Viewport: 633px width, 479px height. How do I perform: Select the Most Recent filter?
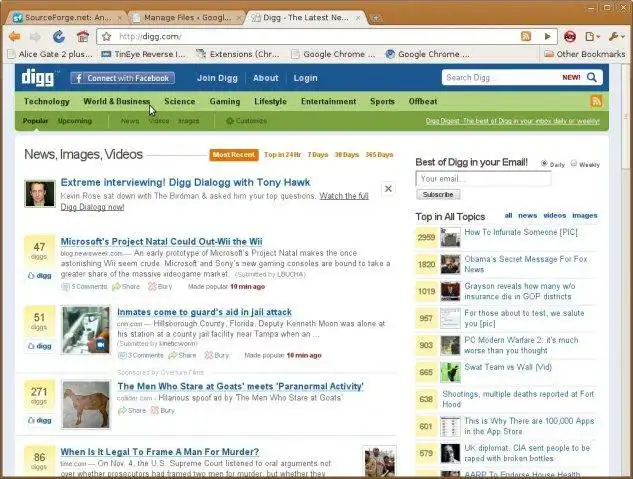(234, 155)
